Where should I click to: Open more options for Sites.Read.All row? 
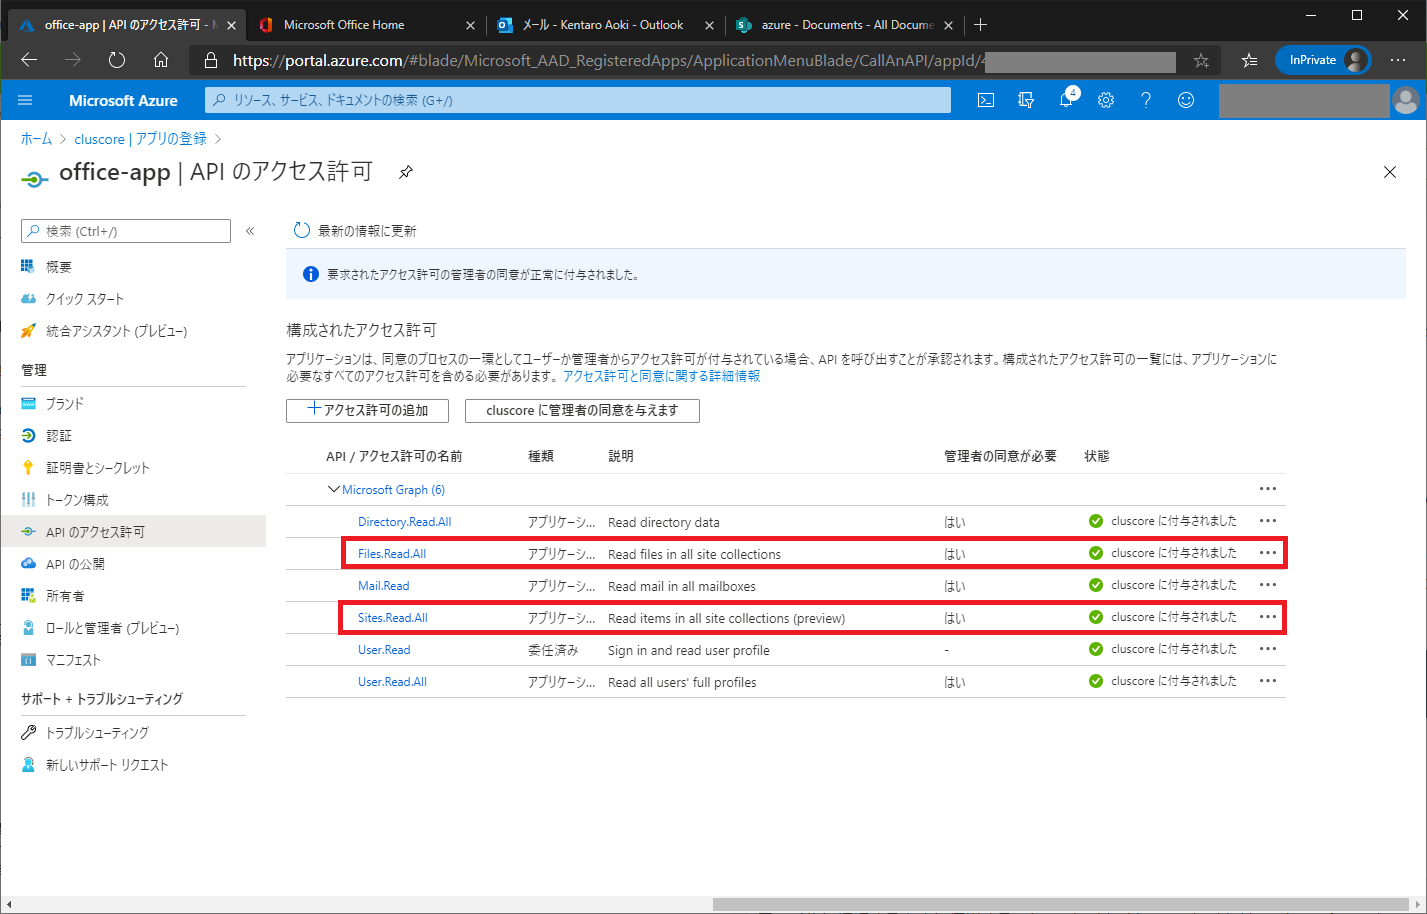pyautogui.click(x=1268, y=617)
